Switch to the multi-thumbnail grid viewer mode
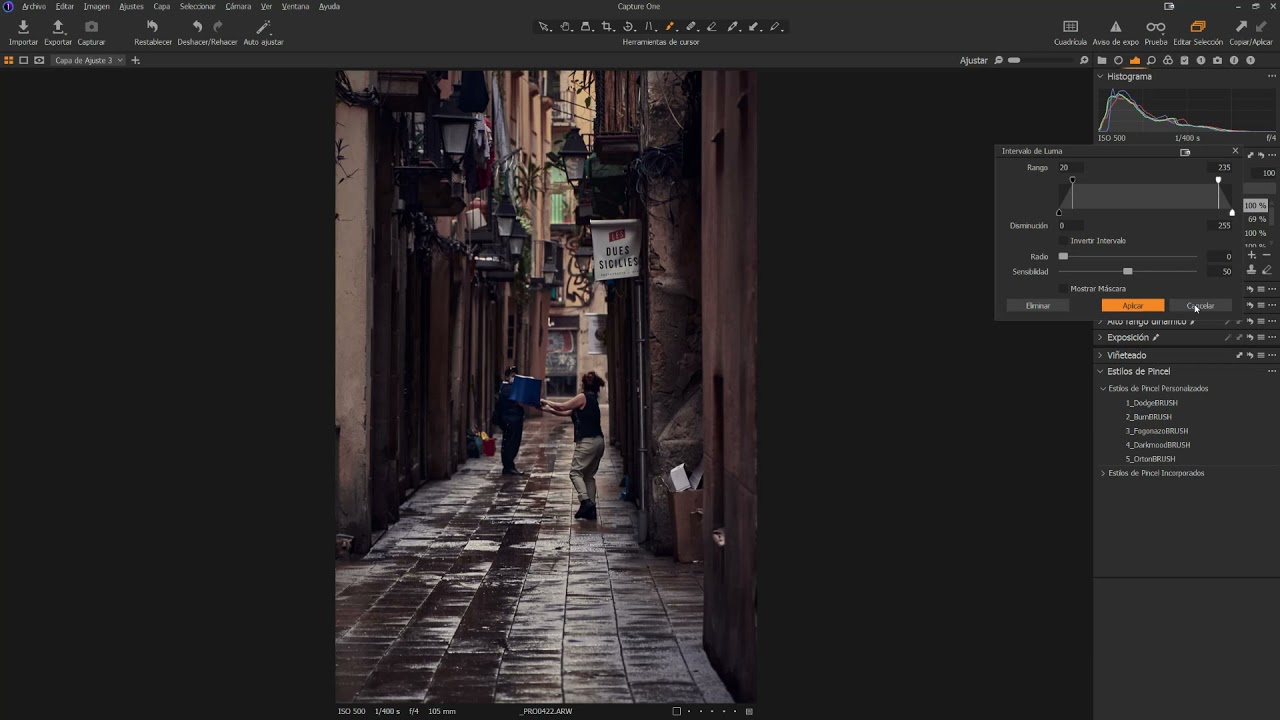 (9, 61)
